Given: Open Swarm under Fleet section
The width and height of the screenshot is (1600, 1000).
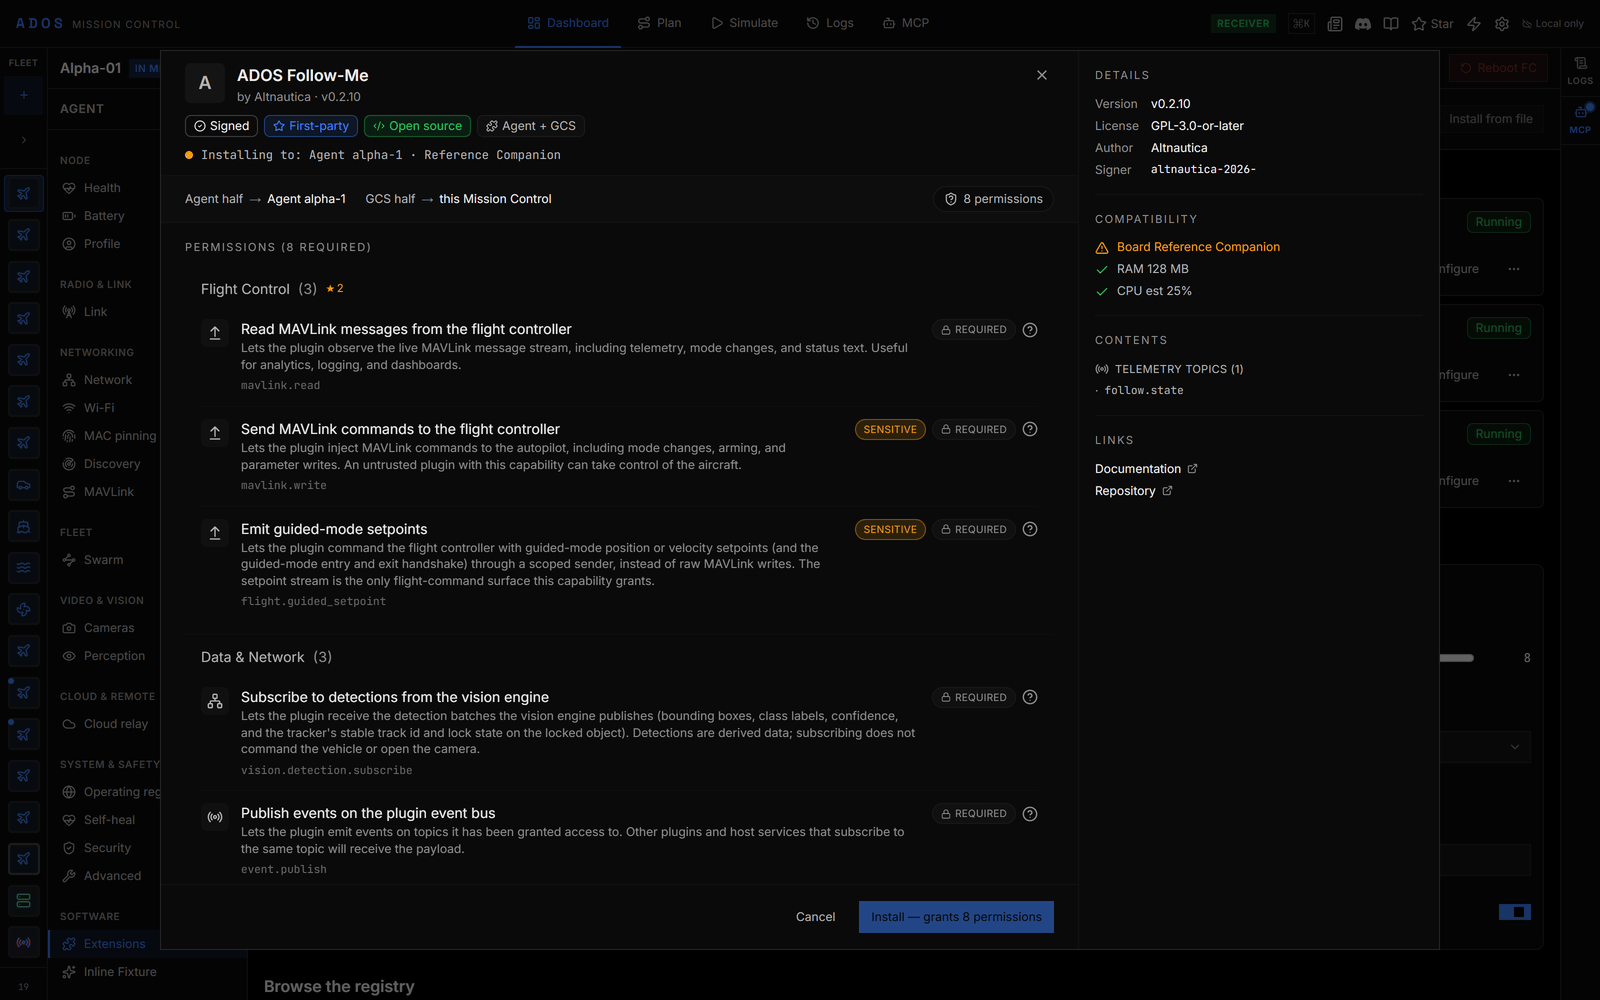Looking at the screenshot, I should [x=103, y=560].
